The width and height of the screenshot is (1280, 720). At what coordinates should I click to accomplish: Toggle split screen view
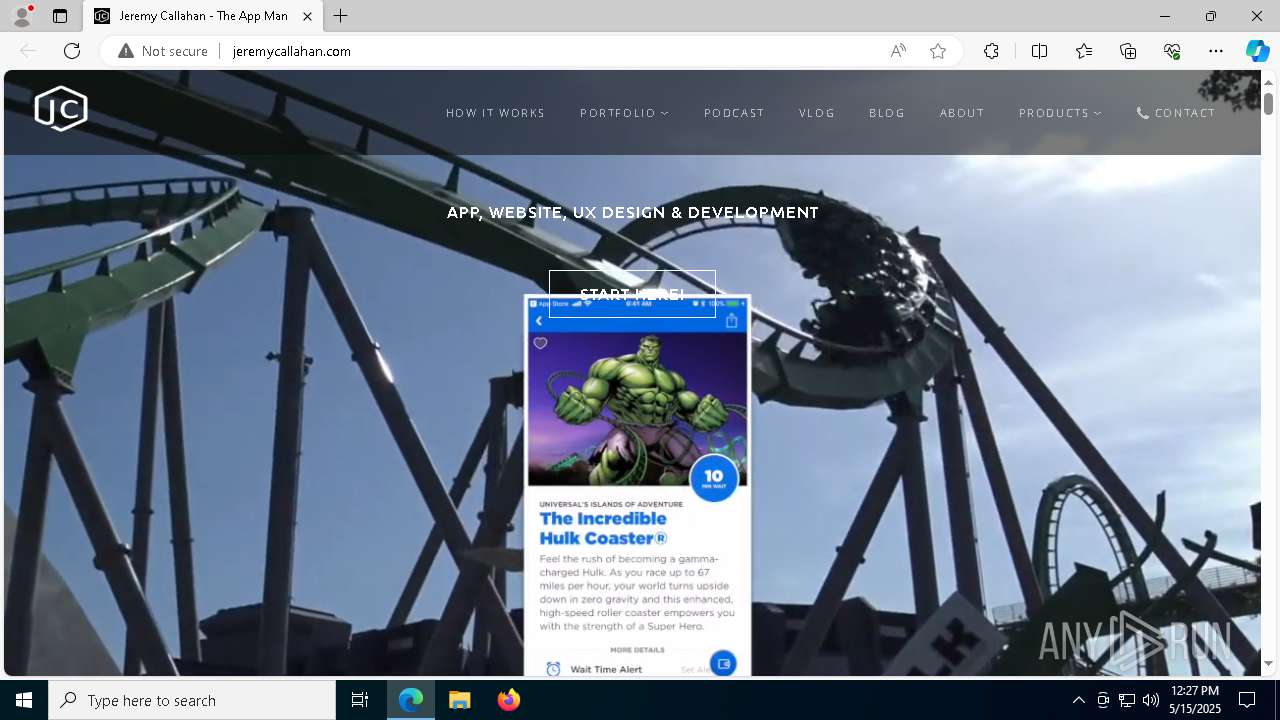point(1039,51)
